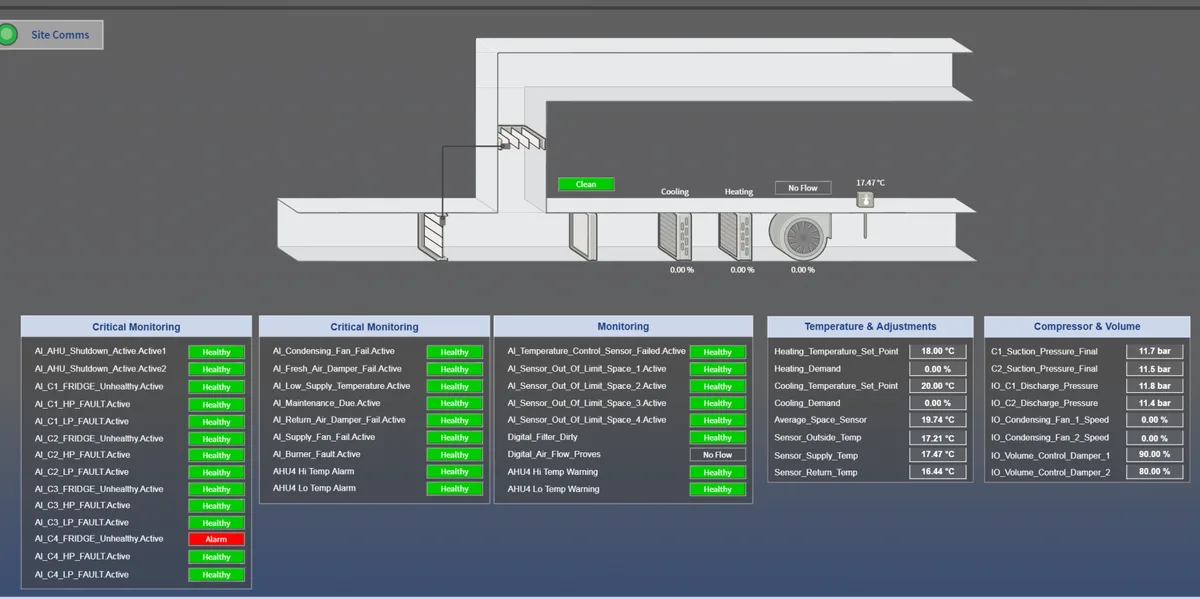This screenshot has height=599, width=1200.
Task: Select the supply fan blower icon
Action: point(802,238)
